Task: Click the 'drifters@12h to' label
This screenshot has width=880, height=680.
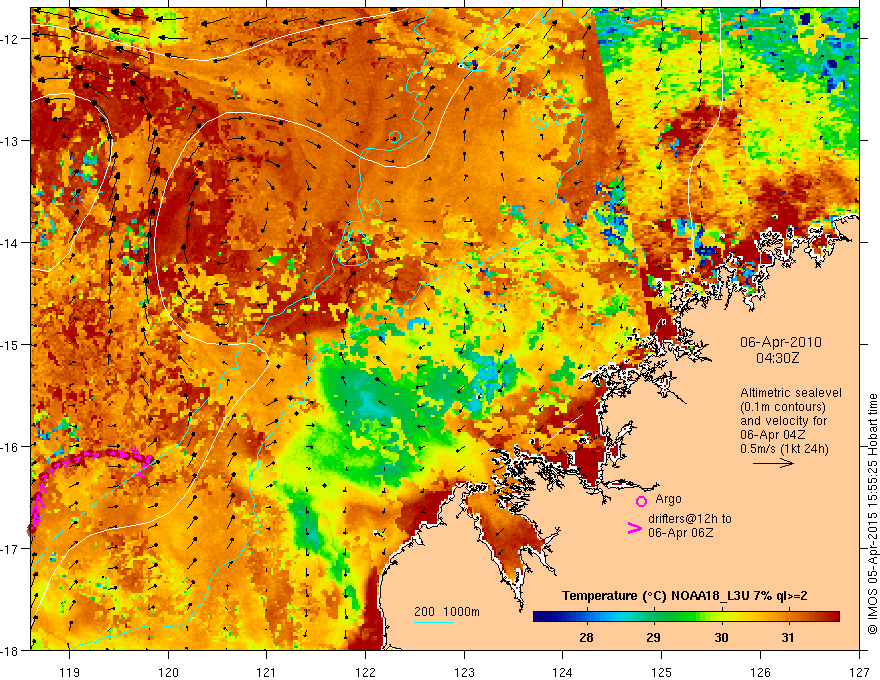Action: [690, 519]
